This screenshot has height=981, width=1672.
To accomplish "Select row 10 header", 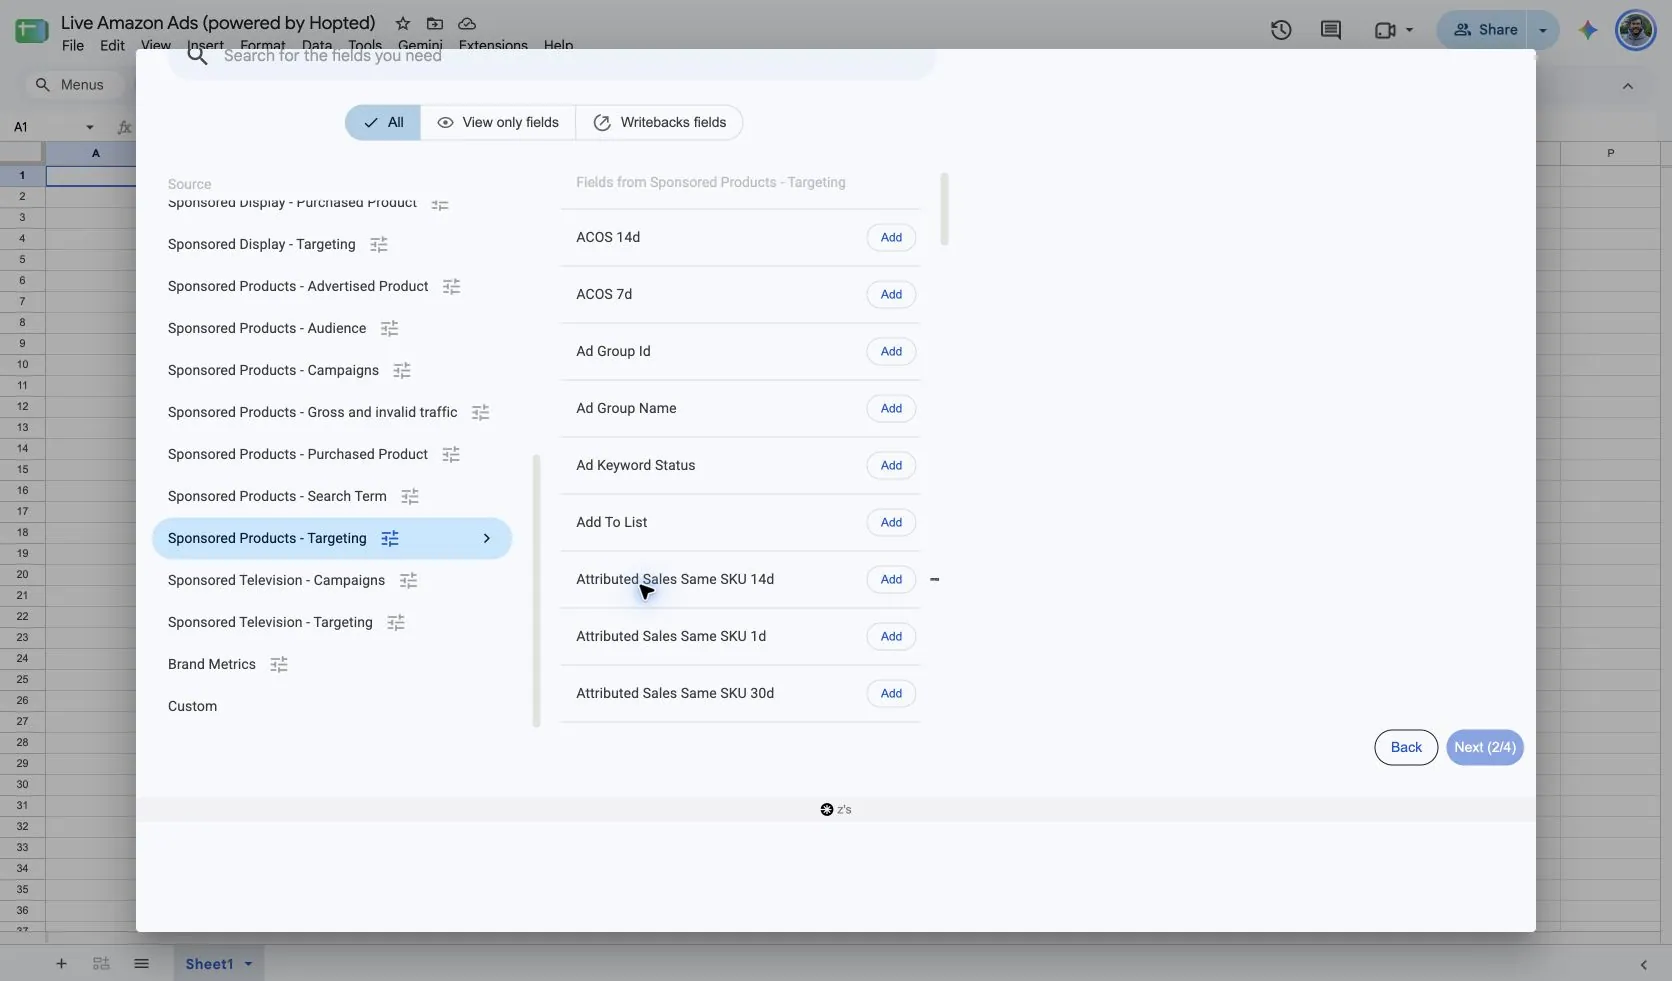I will point(22,364).
